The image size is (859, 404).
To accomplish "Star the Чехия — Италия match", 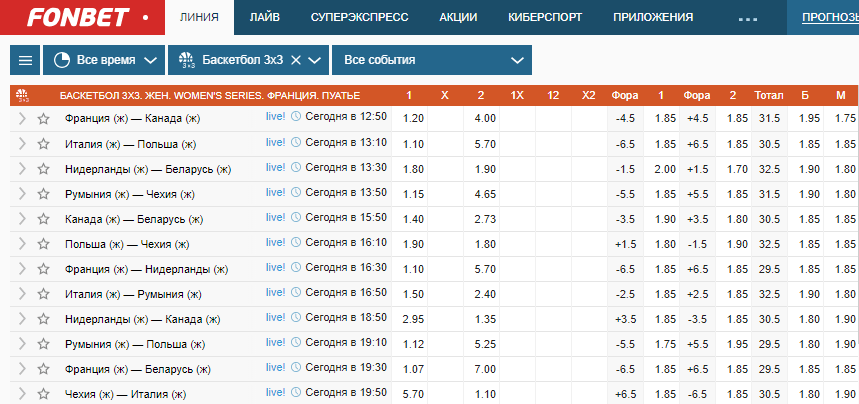I will [x=43, y=394].
